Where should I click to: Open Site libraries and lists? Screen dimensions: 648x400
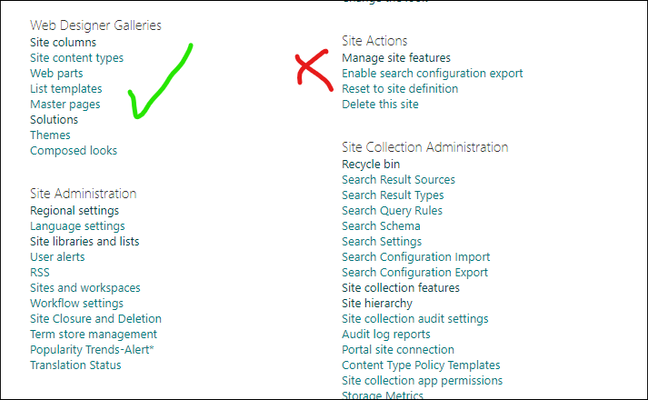point(84,241)
